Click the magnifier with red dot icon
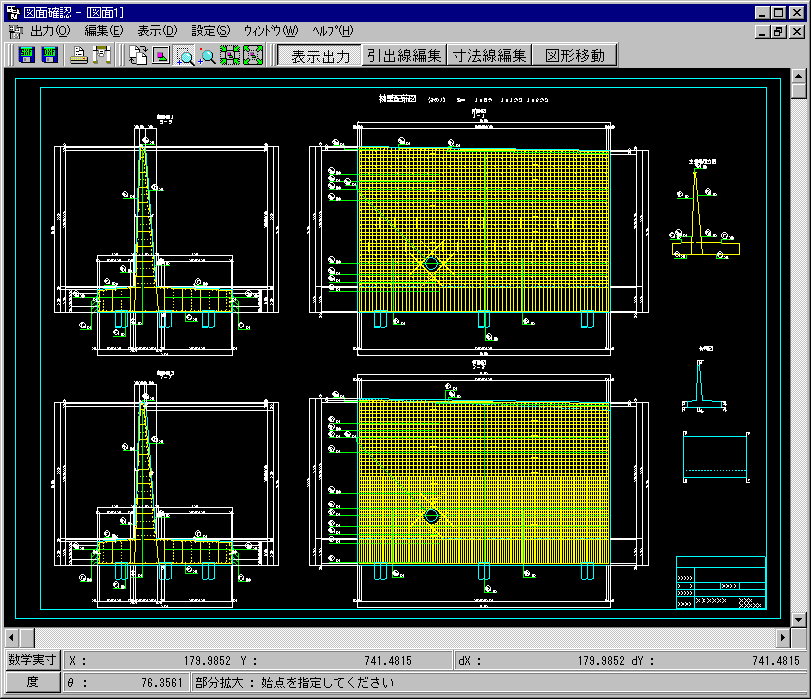The height and width of the screenshot is (699, 811). 206,55
